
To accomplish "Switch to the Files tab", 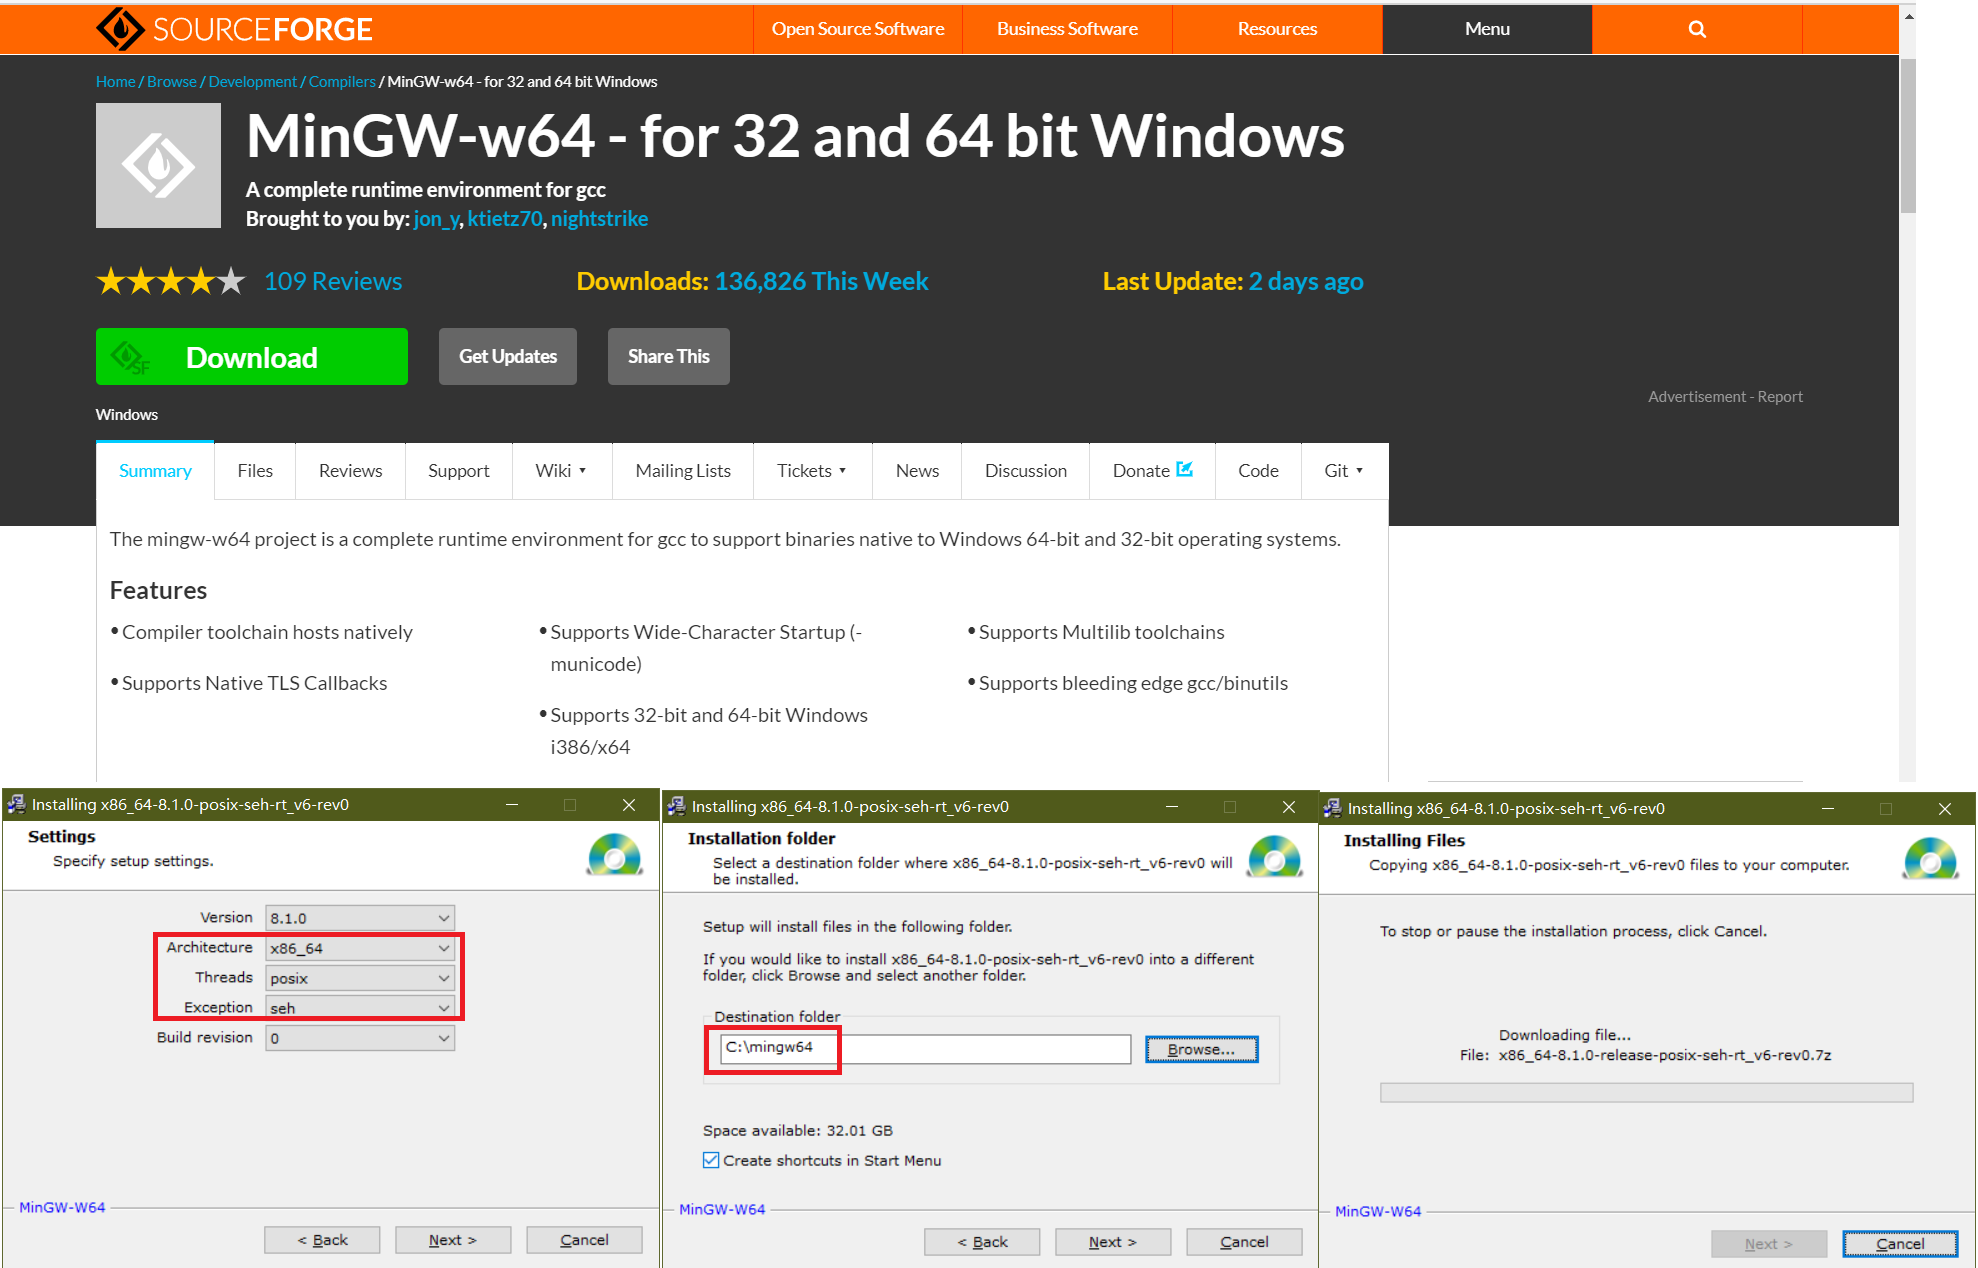I will coord(255,470).
